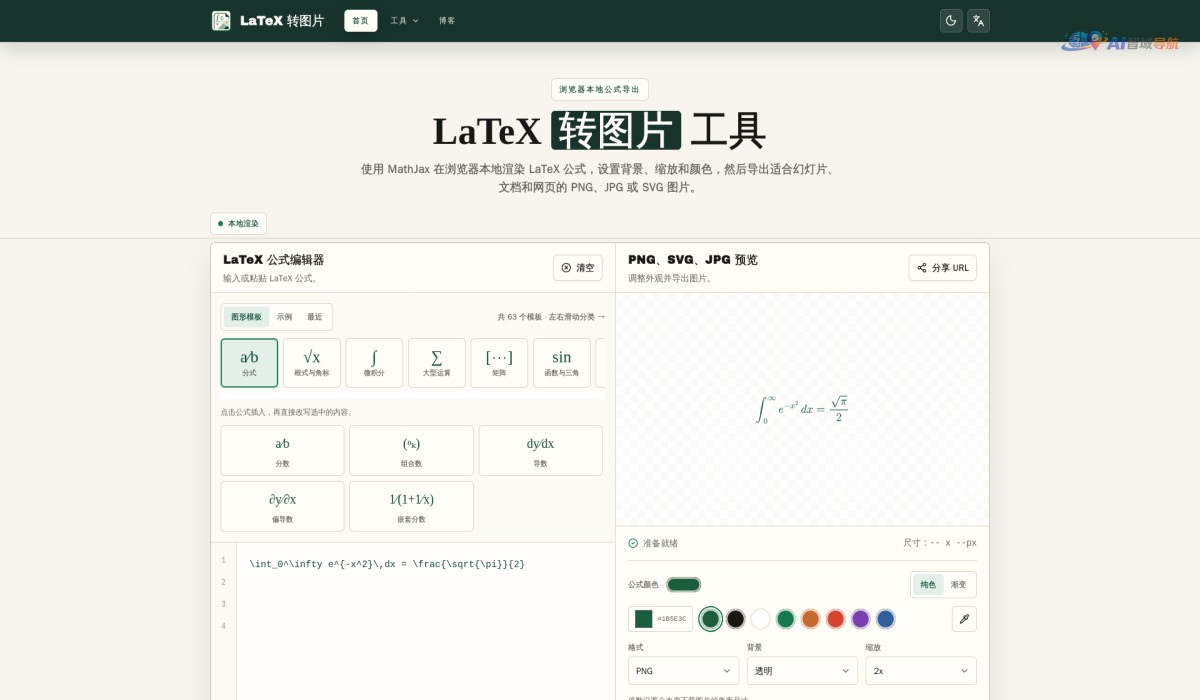Open the 格式 PNG format dropdown
Image resolution: width=1200 pixels, height=700 pixels.
click(x=684, y=671)
